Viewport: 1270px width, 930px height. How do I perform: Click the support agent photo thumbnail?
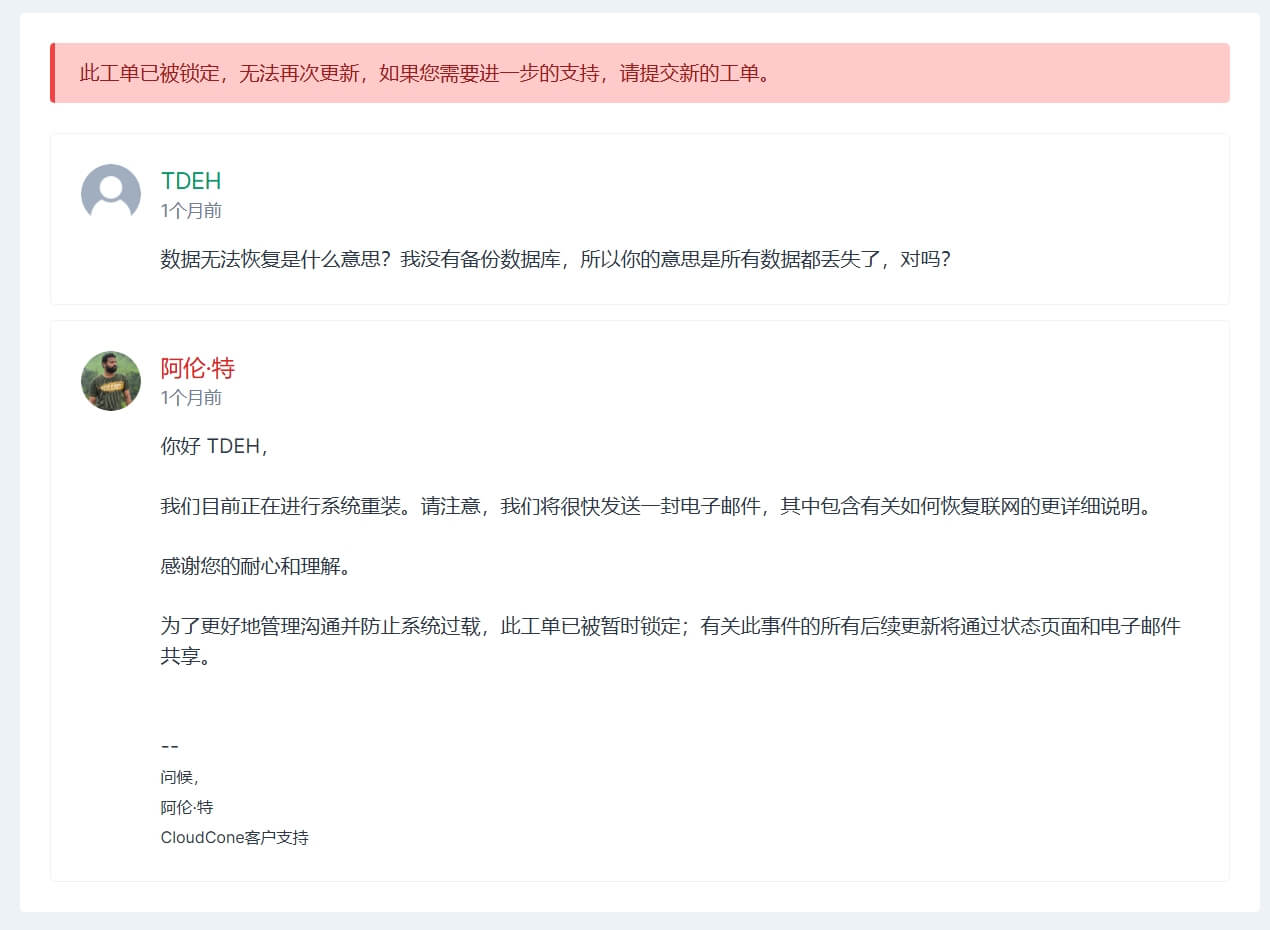point(110,381)
